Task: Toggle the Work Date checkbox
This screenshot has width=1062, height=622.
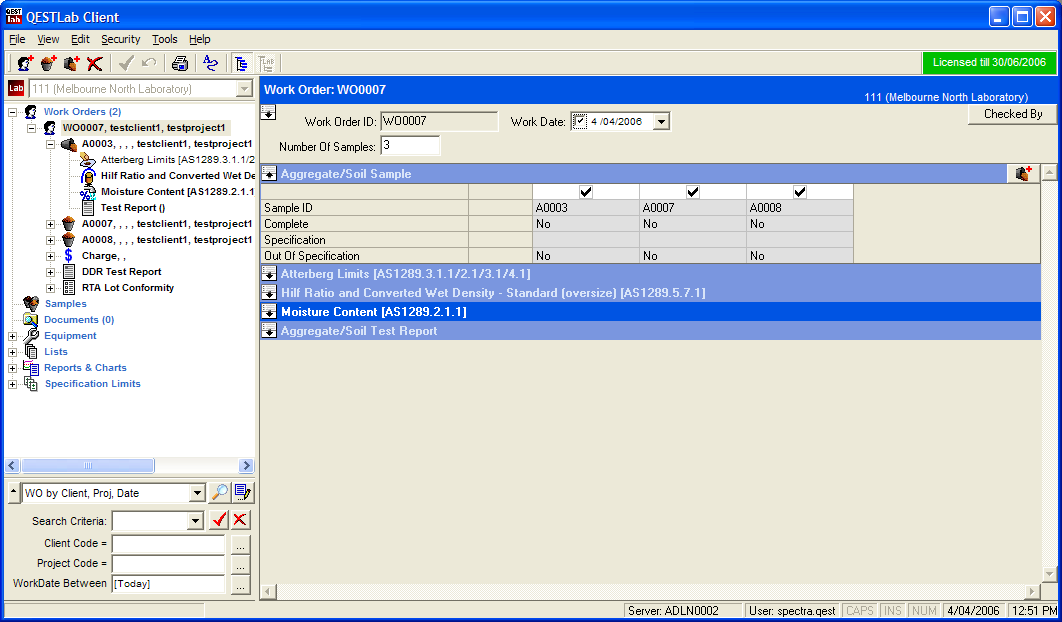Action: pos(580,122)
